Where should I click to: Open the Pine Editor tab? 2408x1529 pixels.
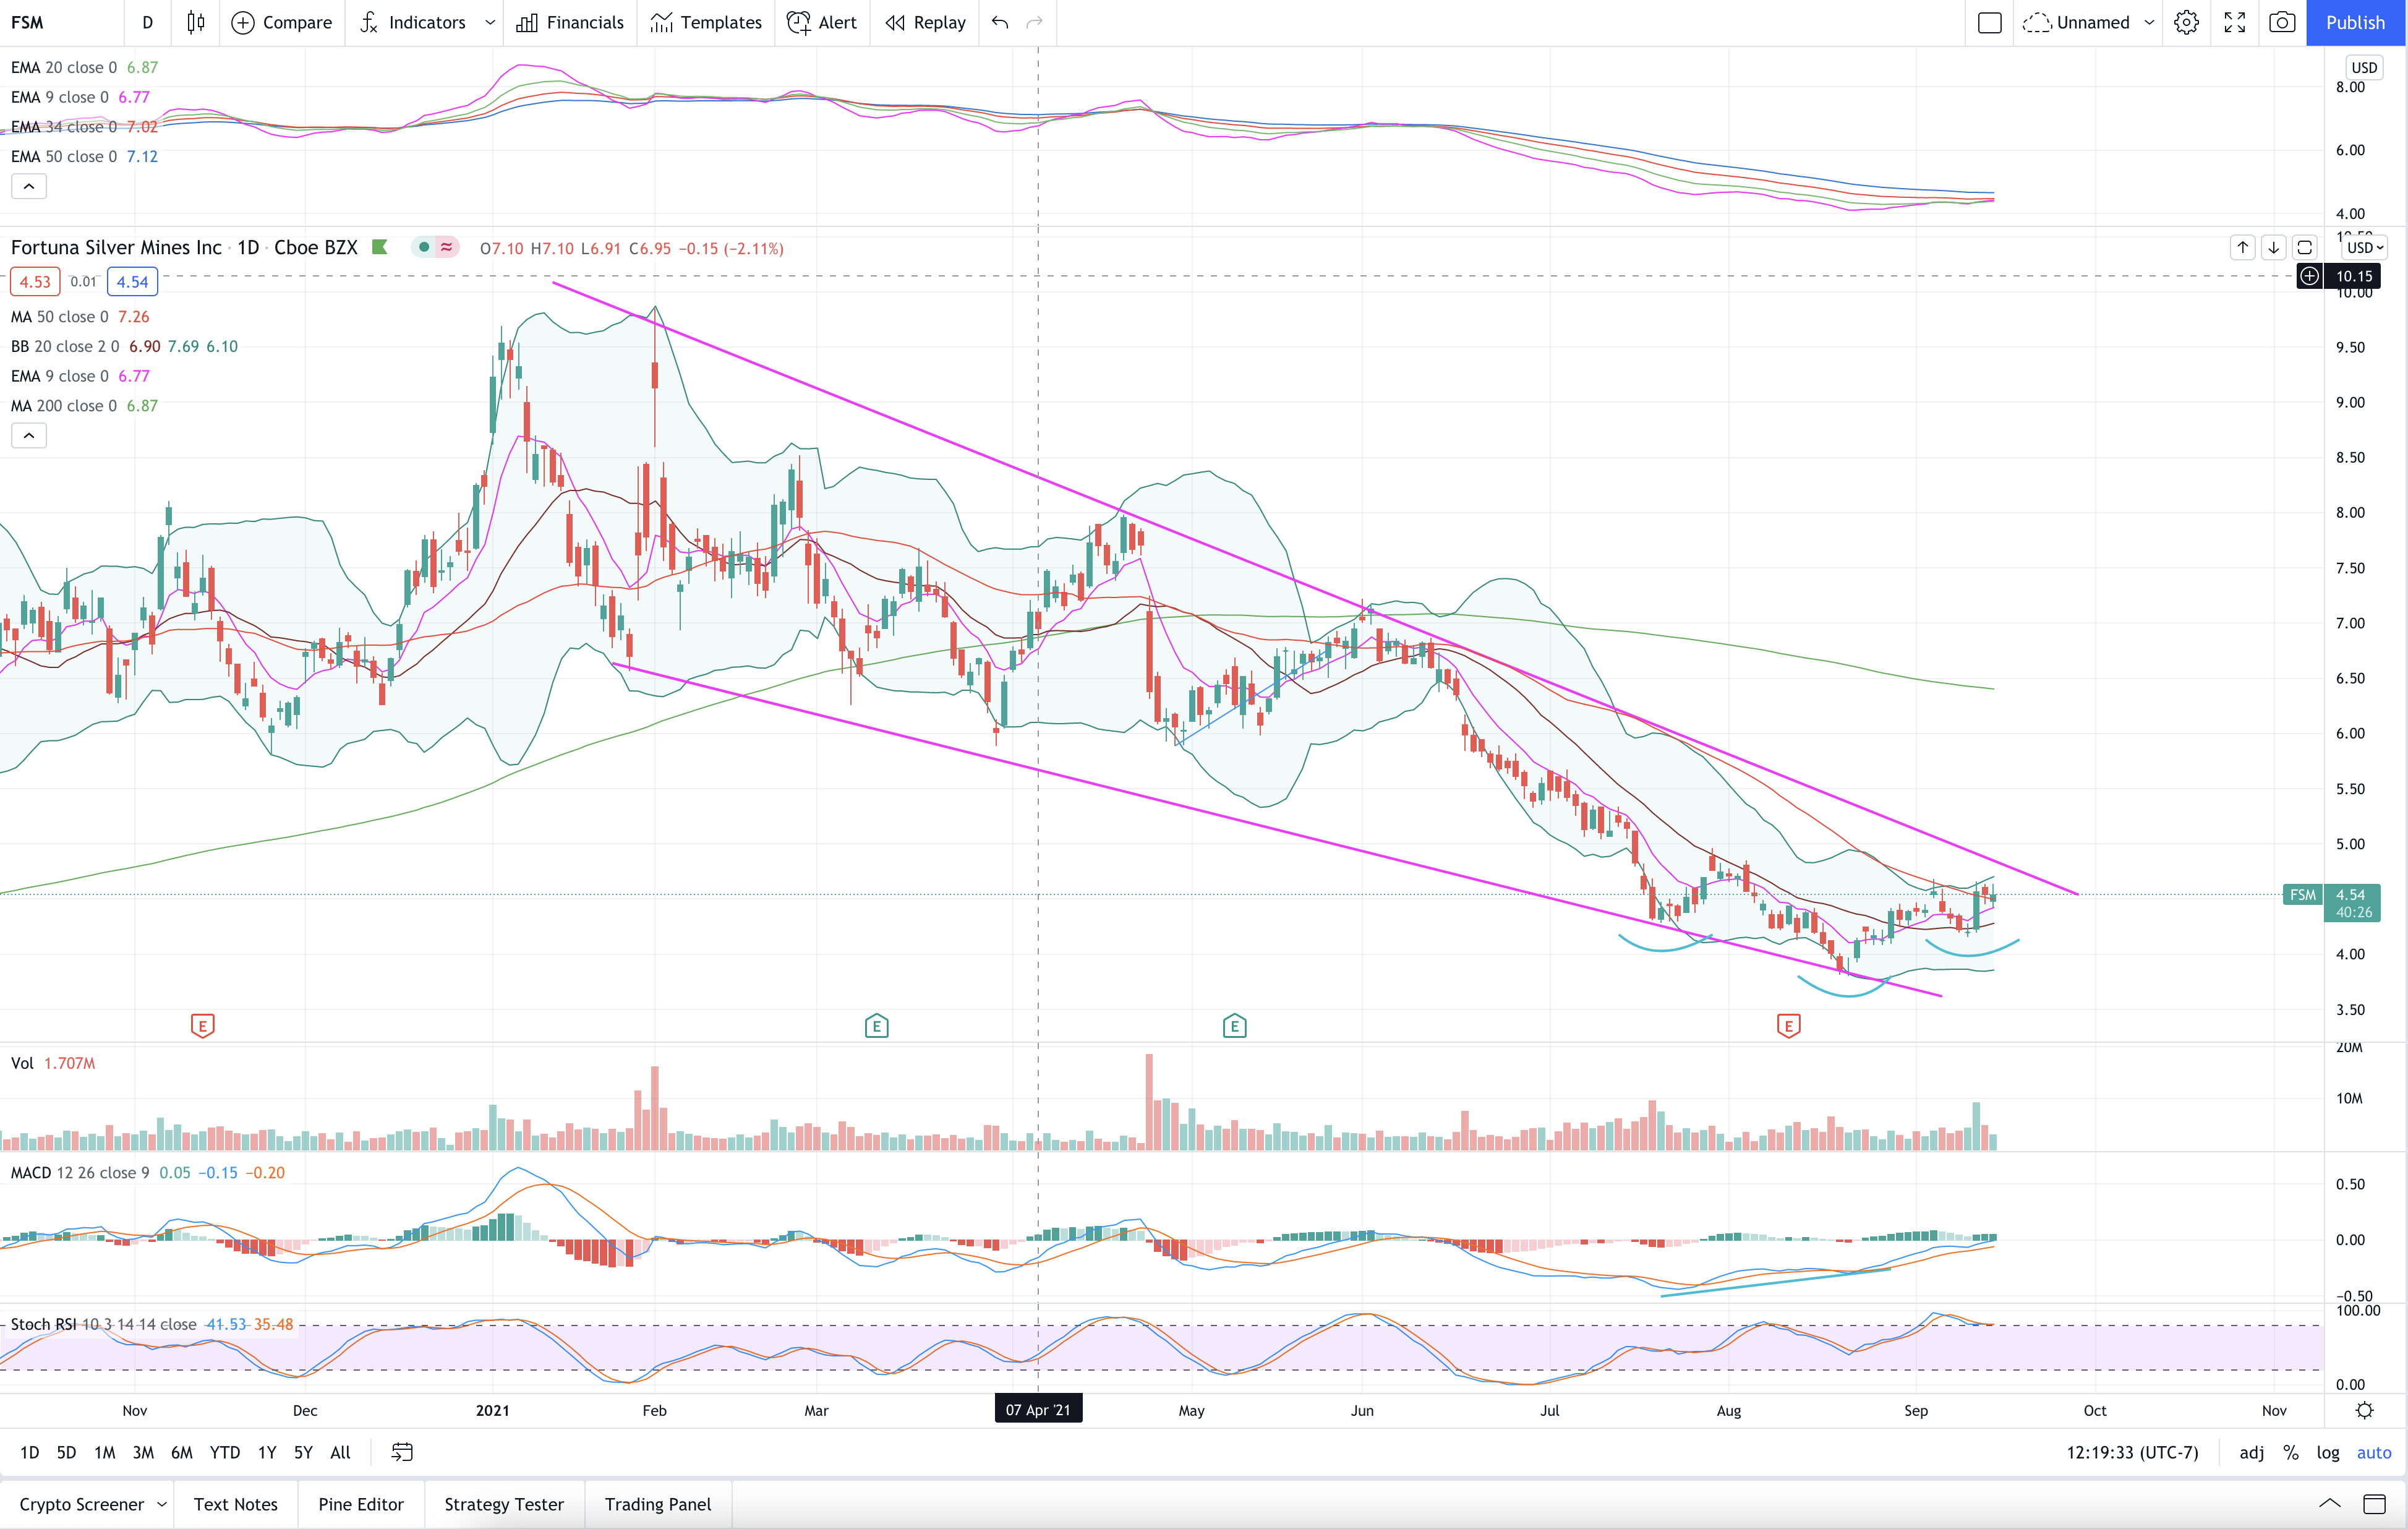click(360, 1504)
